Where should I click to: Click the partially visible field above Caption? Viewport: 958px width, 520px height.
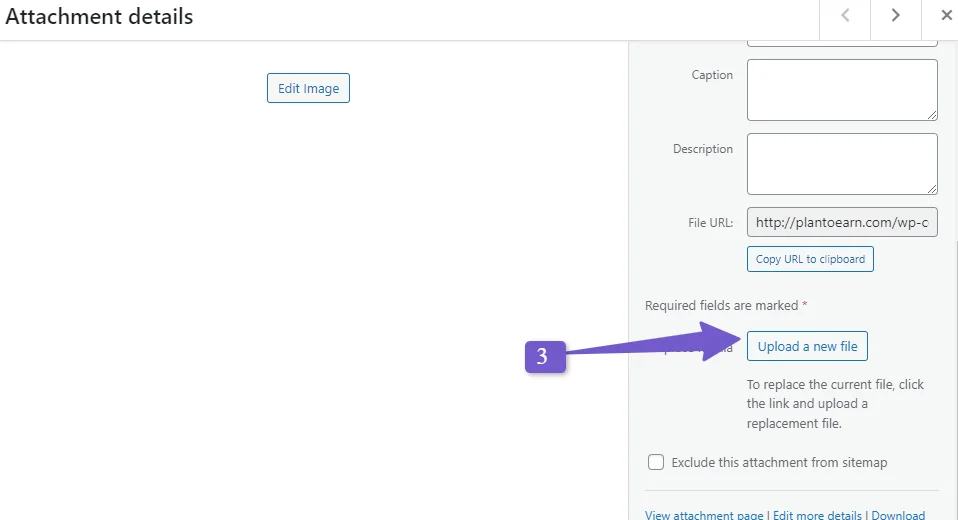842,43
